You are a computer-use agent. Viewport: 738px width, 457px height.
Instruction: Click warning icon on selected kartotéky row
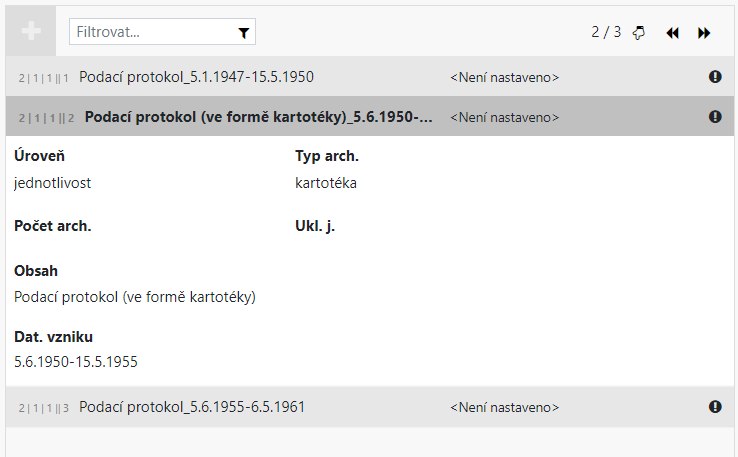(715, 117)
